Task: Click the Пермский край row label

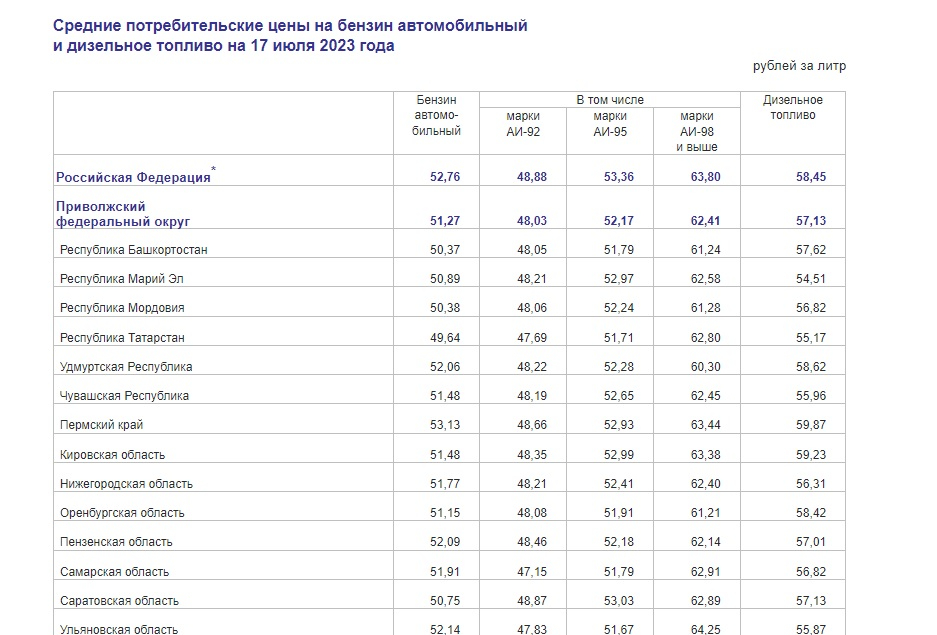Action: 101,425
